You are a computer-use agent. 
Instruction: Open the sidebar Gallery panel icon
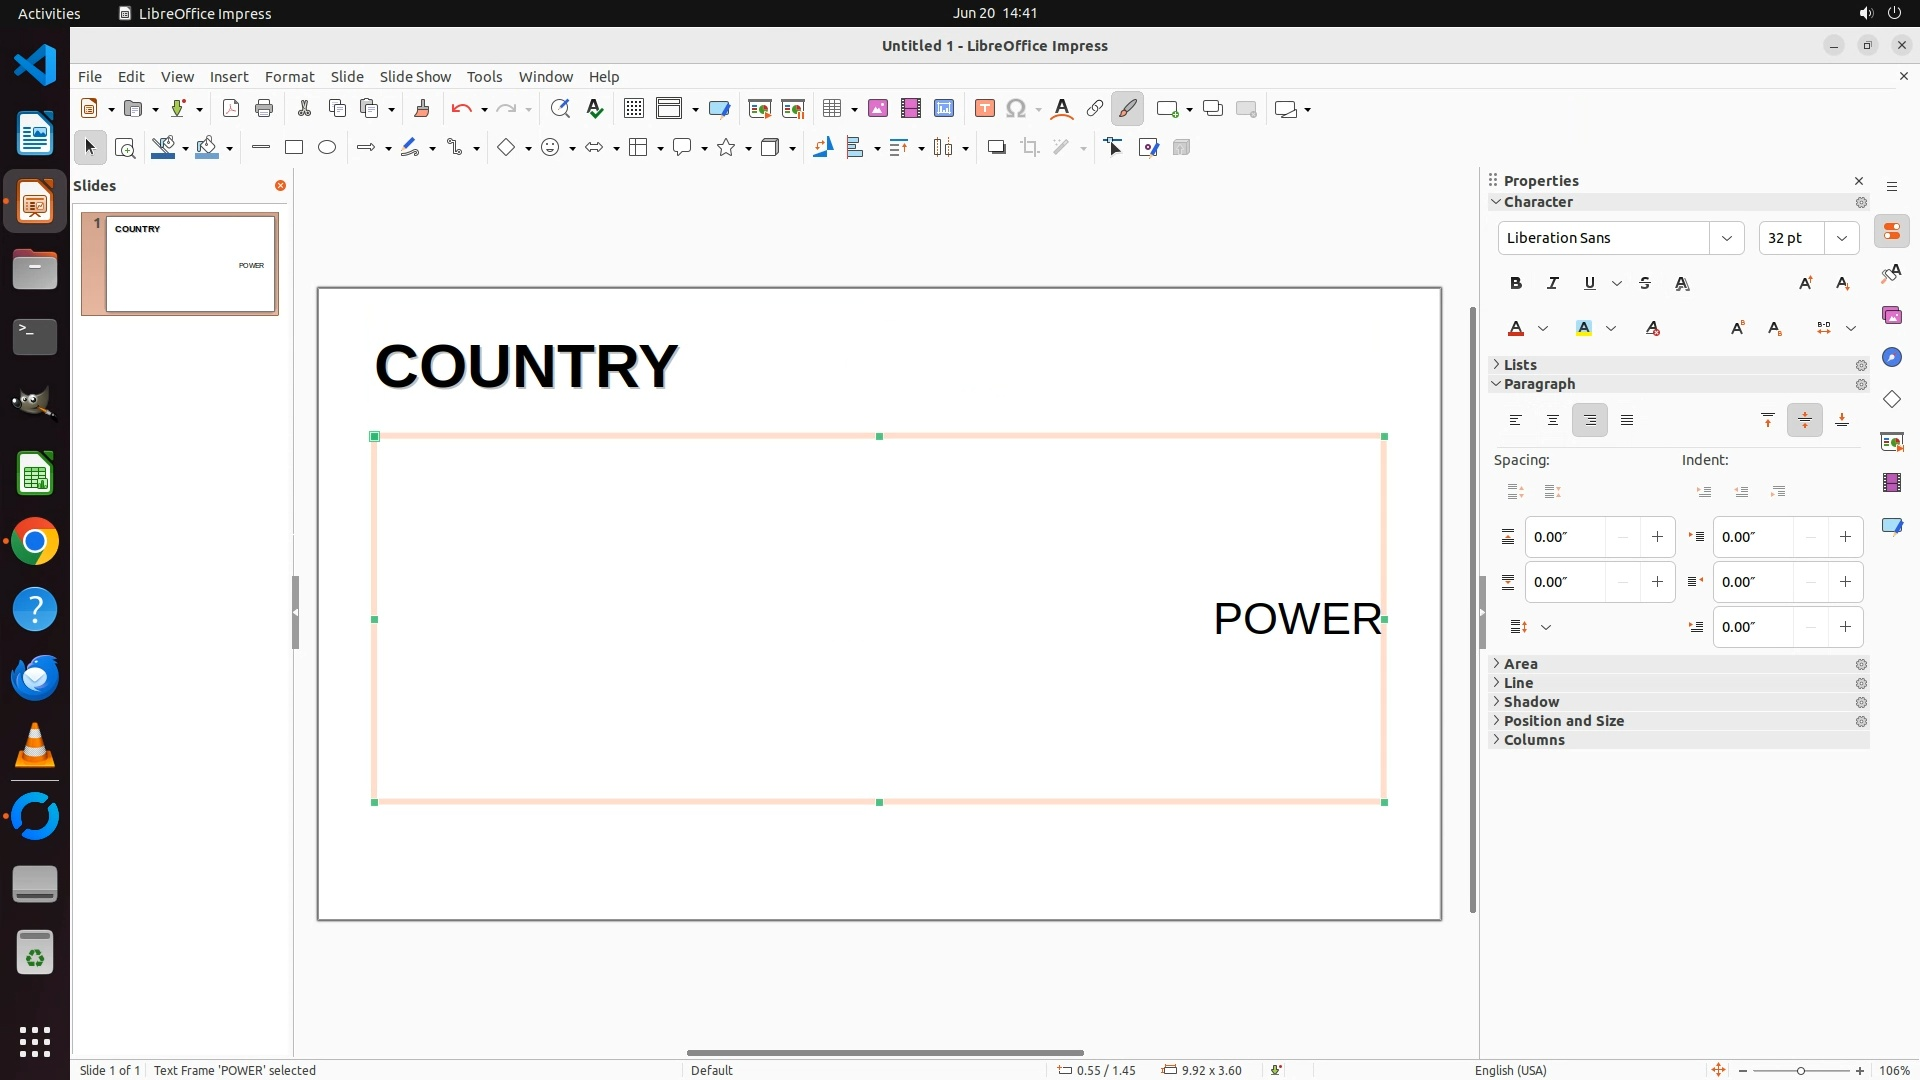[1891, 316]
